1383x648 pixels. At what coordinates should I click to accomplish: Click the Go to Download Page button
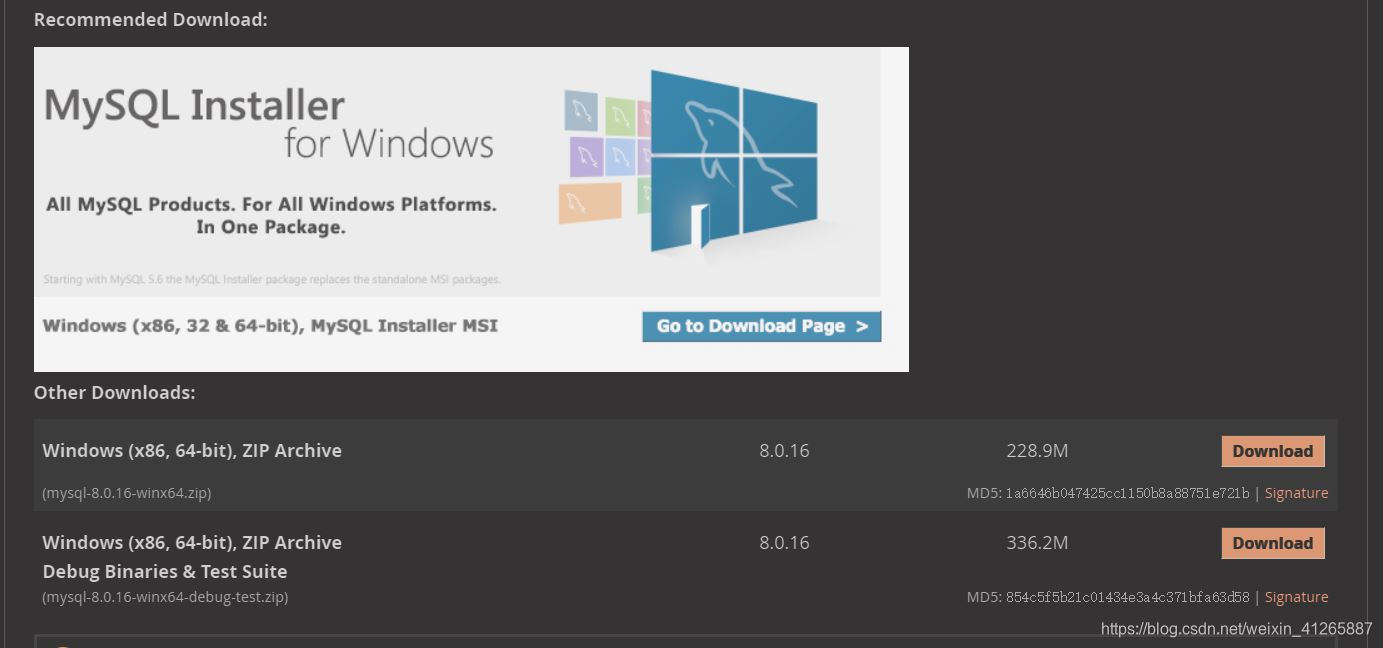tap(761, 326)
